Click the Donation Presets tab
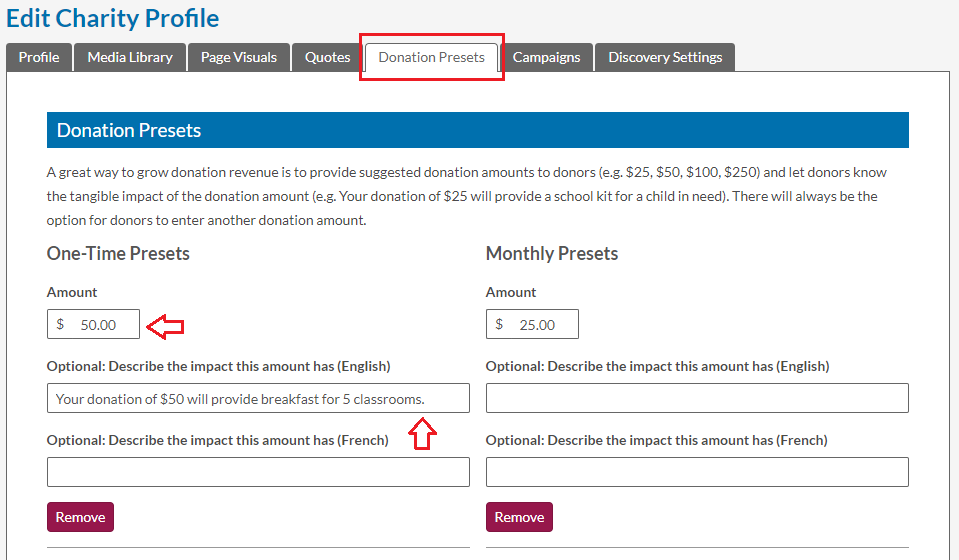This screenshot has width=959, height=560. [431, 57]
